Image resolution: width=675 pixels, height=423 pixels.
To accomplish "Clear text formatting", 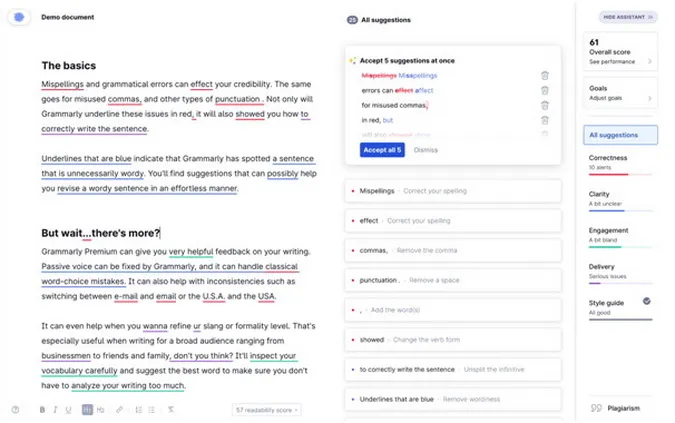I will (x=171, y=410).
